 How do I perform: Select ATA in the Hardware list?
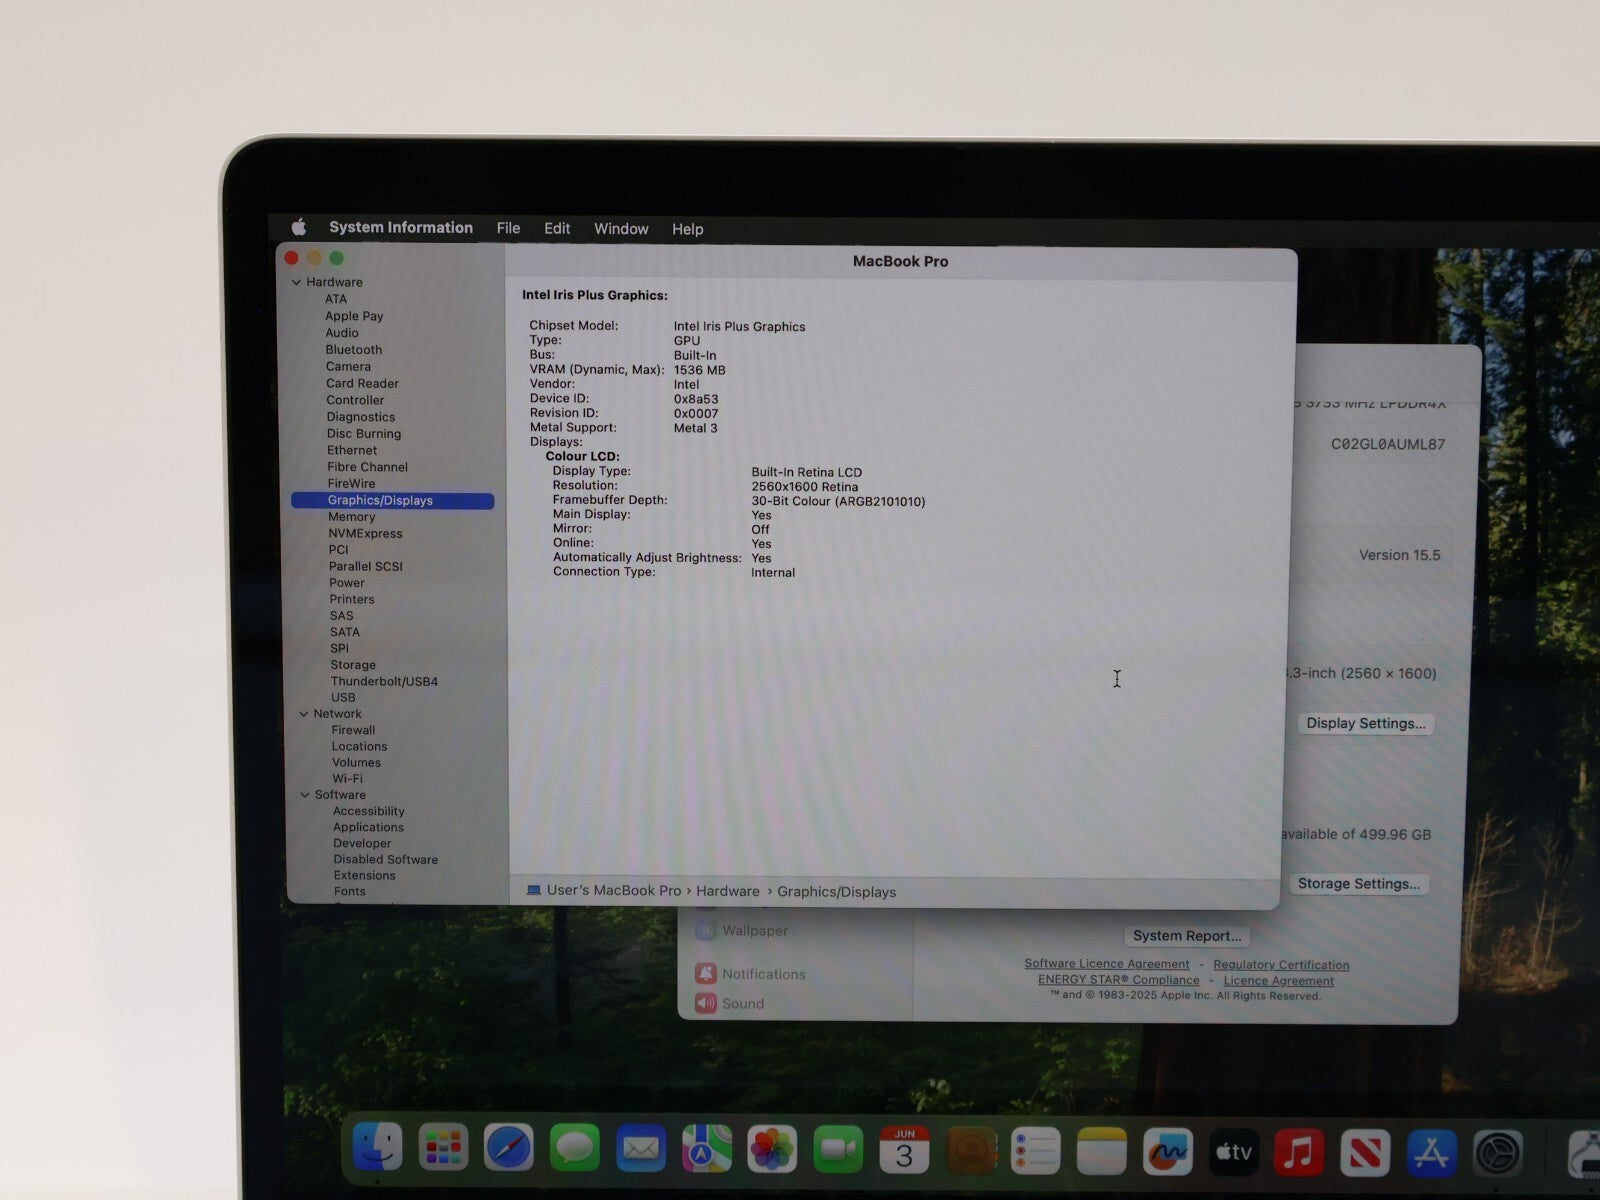[336, 299]
